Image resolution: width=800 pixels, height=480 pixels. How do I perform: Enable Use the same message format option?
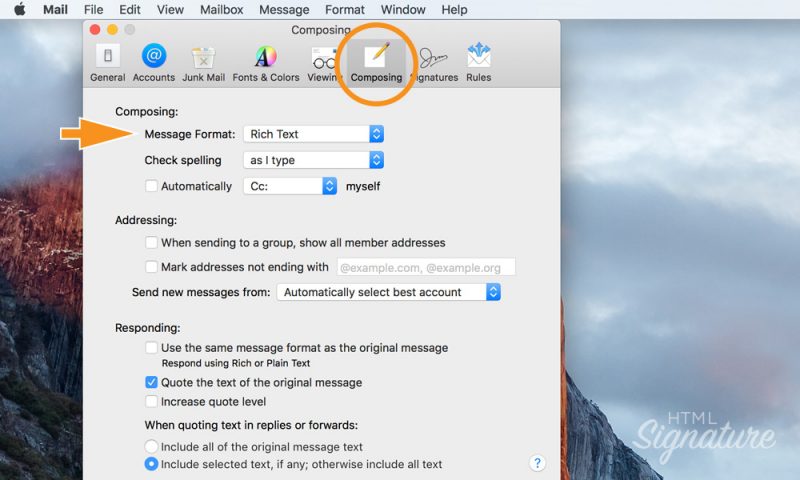pos(152,348)
